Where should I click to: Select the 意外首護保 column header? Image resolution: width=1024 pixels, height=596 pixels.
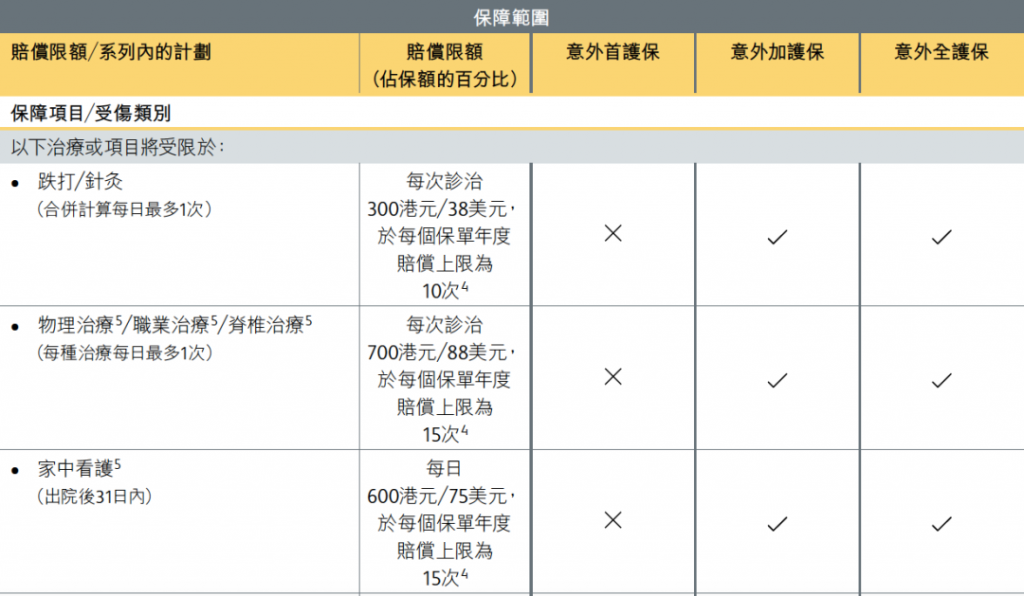coord(613,52)
